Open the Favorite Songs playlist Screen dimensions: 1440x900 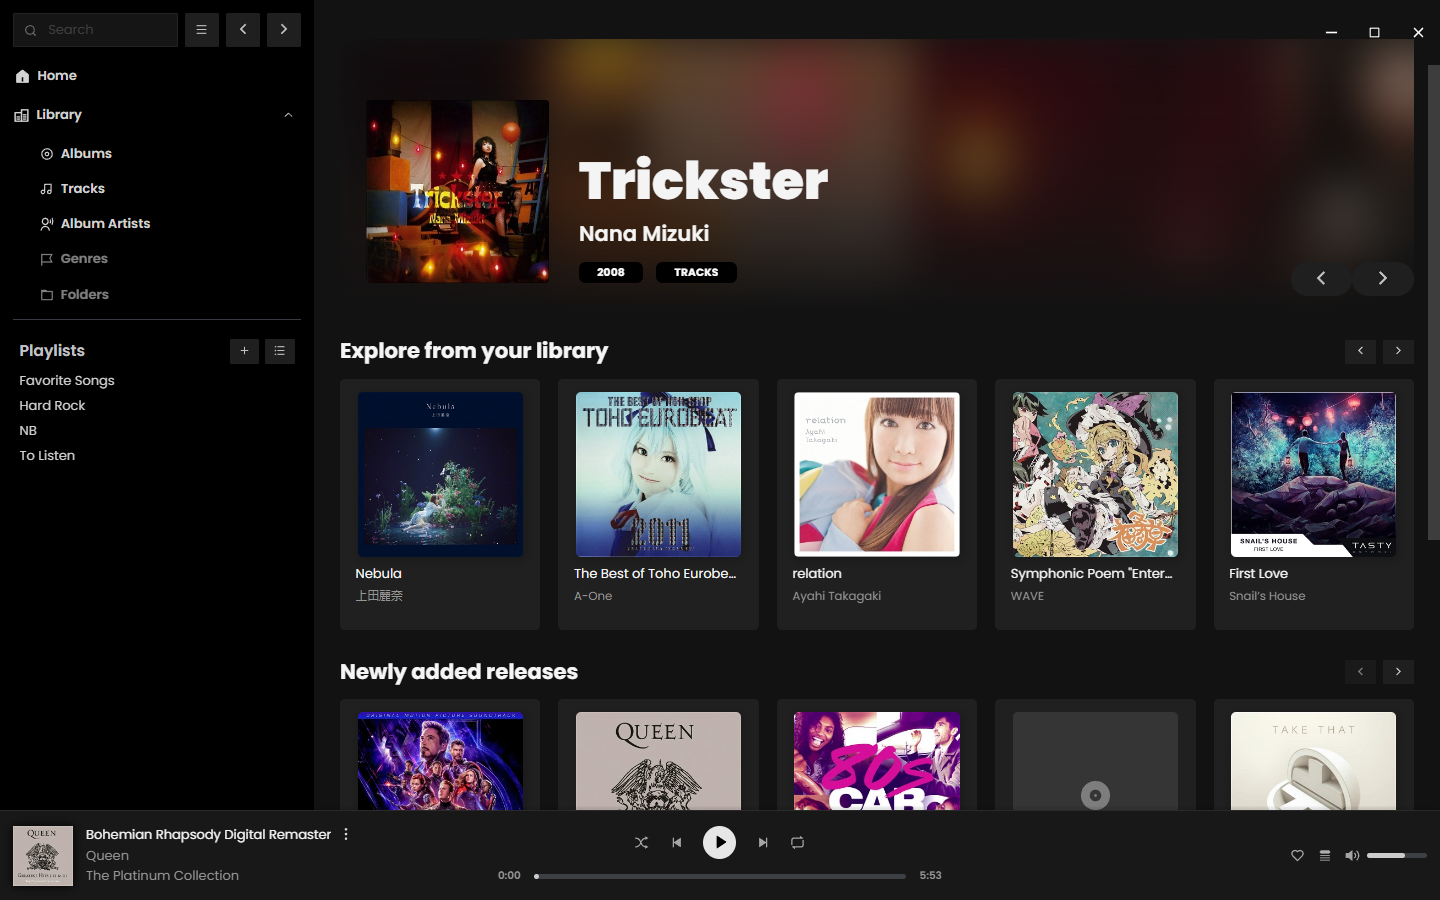pyautogui.click(x=67, y=381)
